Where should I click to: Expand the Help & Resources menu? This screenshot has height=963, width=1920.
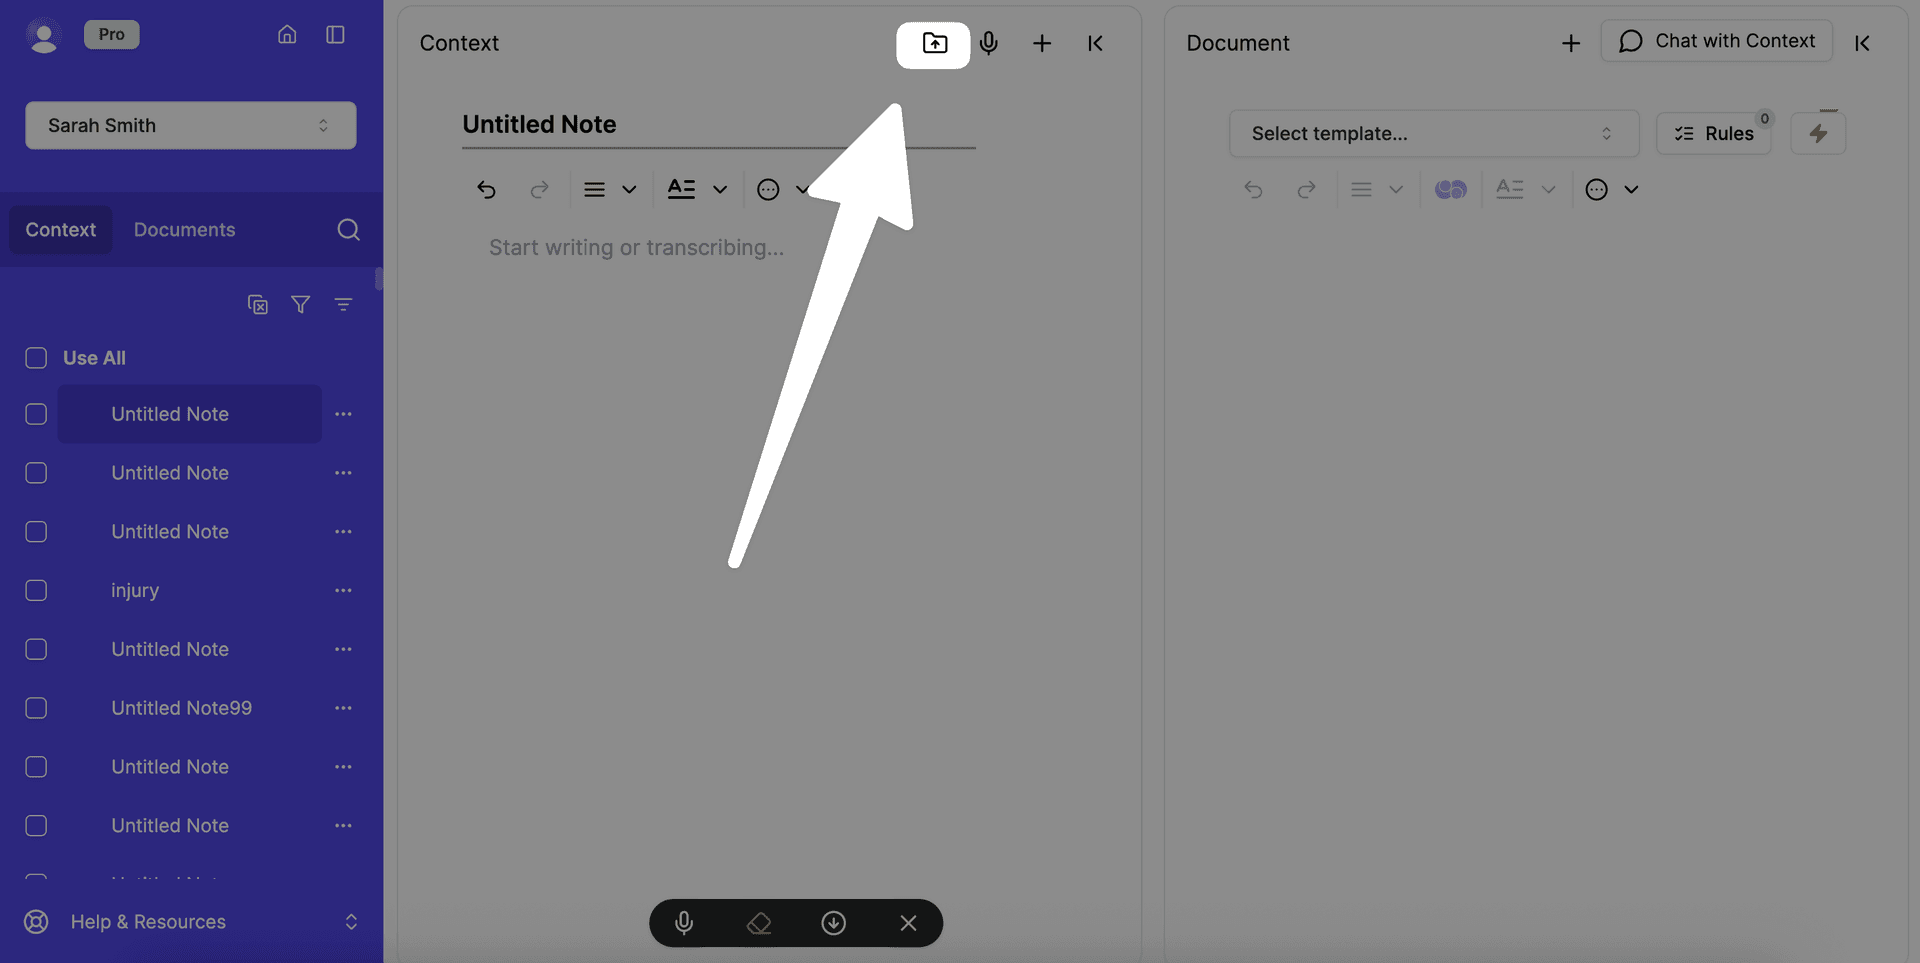coord(147,921)
